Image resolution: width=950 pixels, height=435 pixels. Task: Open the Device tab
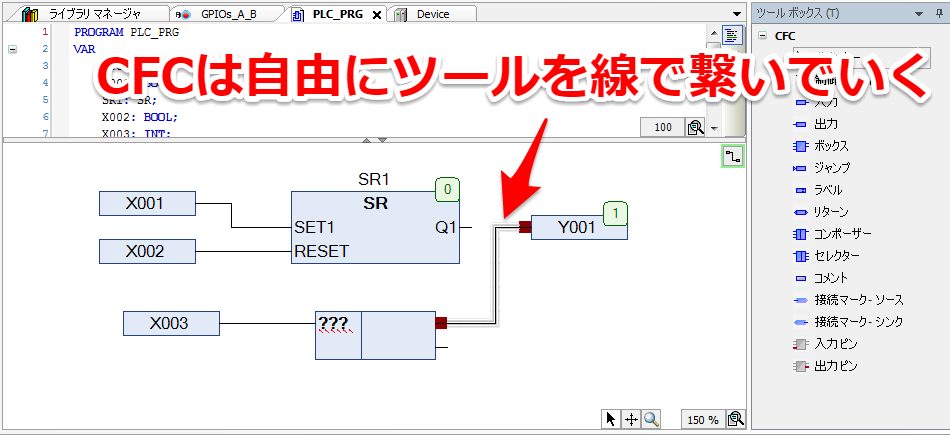pos(432,14)
